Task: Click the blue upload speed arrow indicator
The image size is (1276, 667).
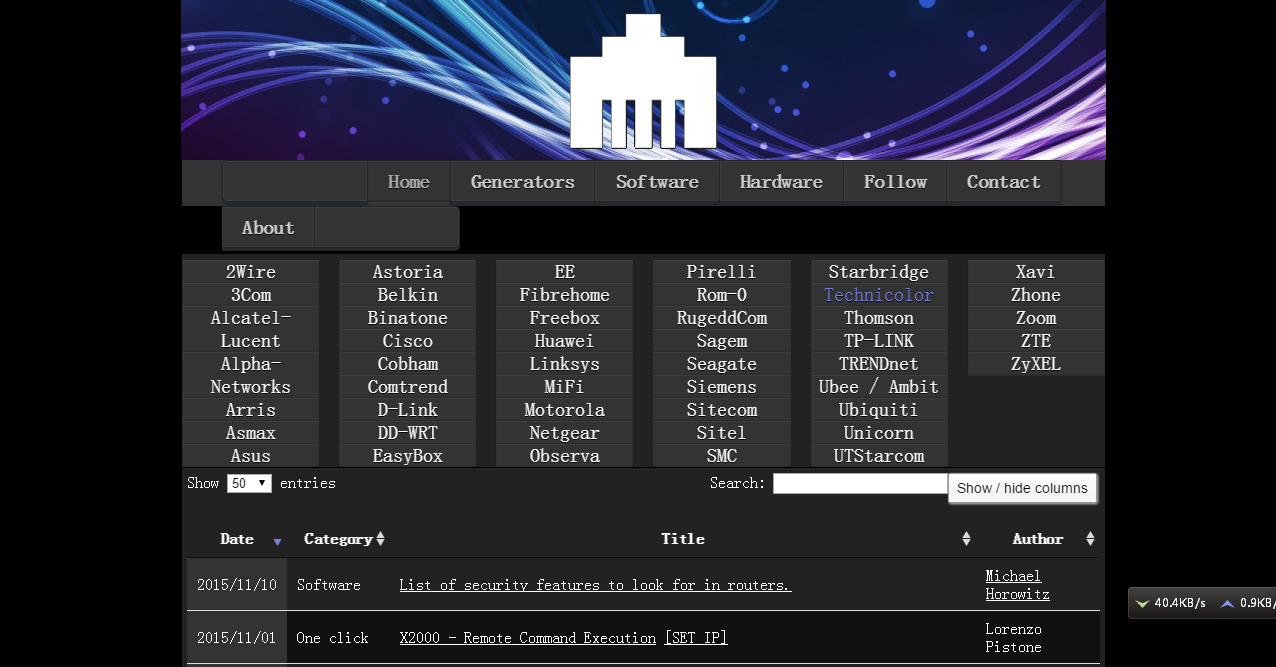Action: tap(1227, 603)
